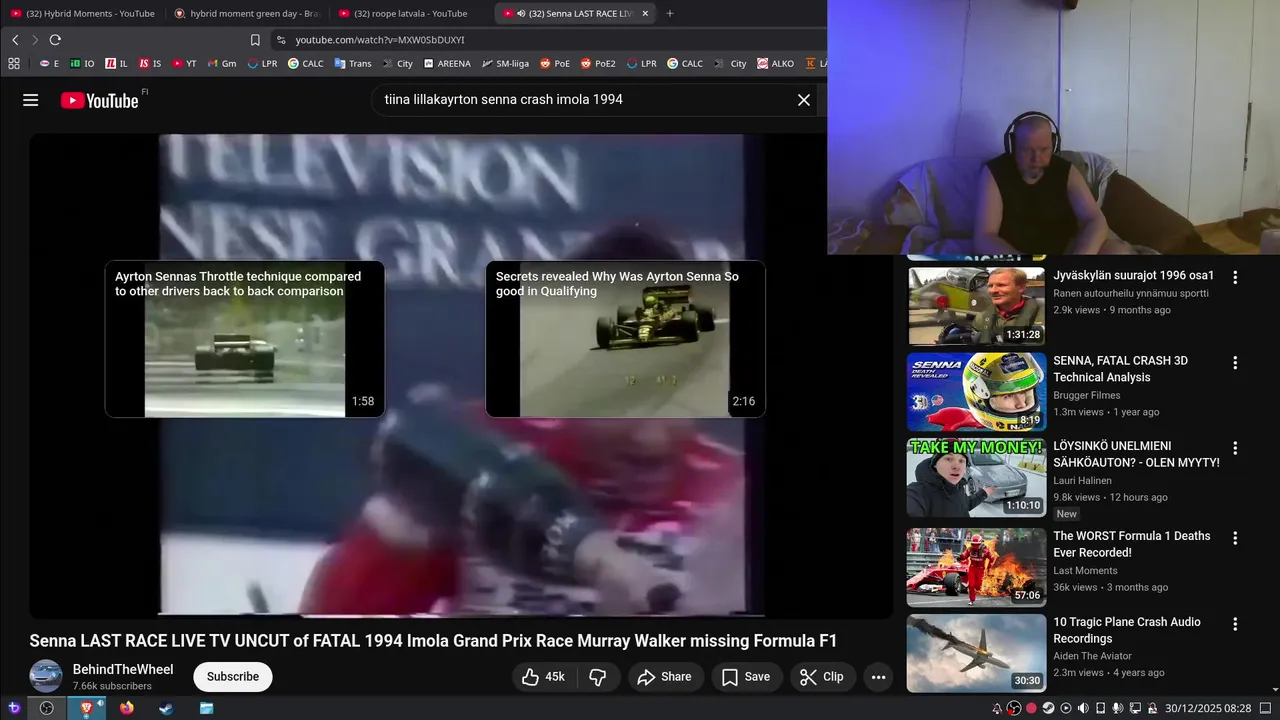The image size is (1280, 720).
Task: Click Aiden The Aviator channel name
Action: (x=1092, y=656)
